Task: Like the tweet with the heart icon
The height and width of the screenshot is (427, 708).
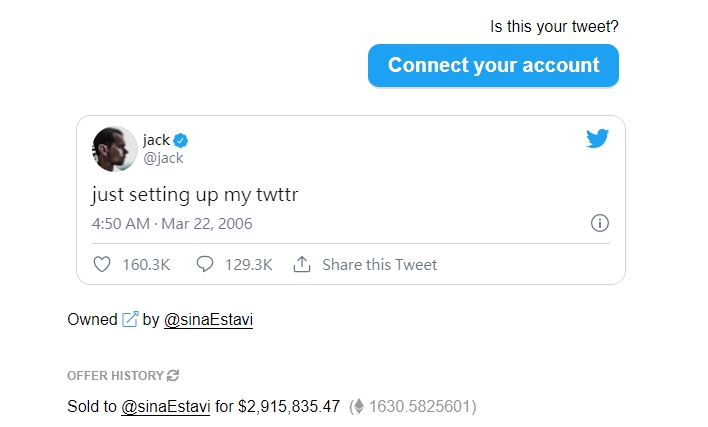Action: pyautogui.click(x=102, y=265)
